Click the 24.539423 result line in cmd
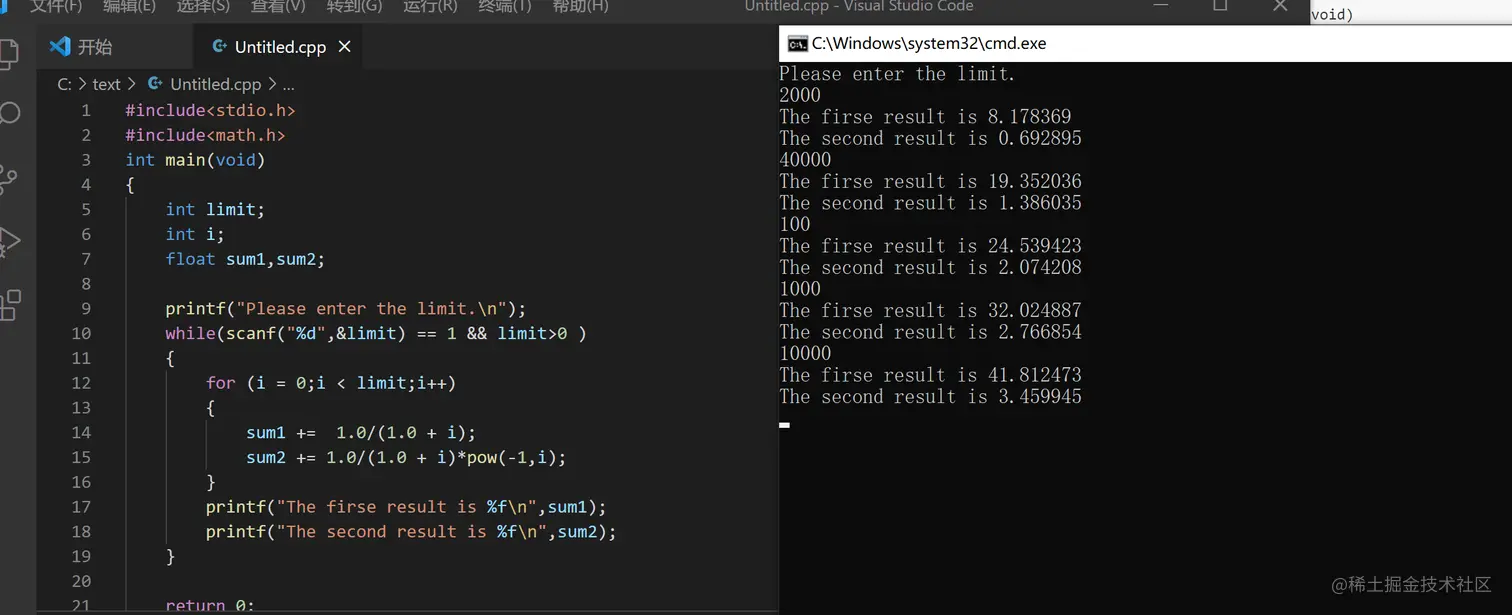The height and width of the screenshot is (615, 1512). (x=930, y=246)
